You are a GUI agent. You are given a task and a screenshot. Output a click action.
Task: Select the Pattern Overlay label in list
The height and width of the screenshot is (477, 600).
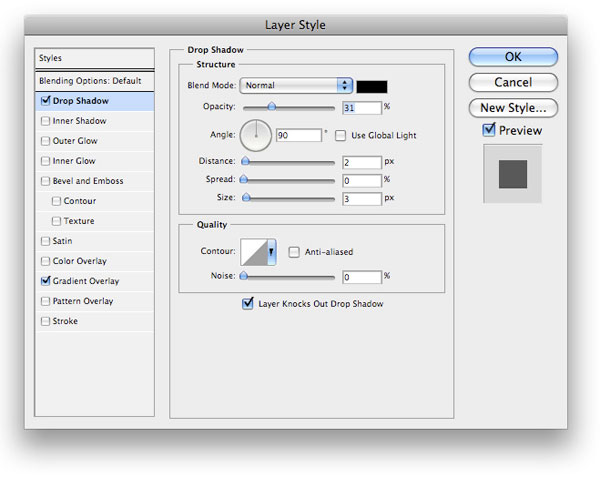(83, 301)
